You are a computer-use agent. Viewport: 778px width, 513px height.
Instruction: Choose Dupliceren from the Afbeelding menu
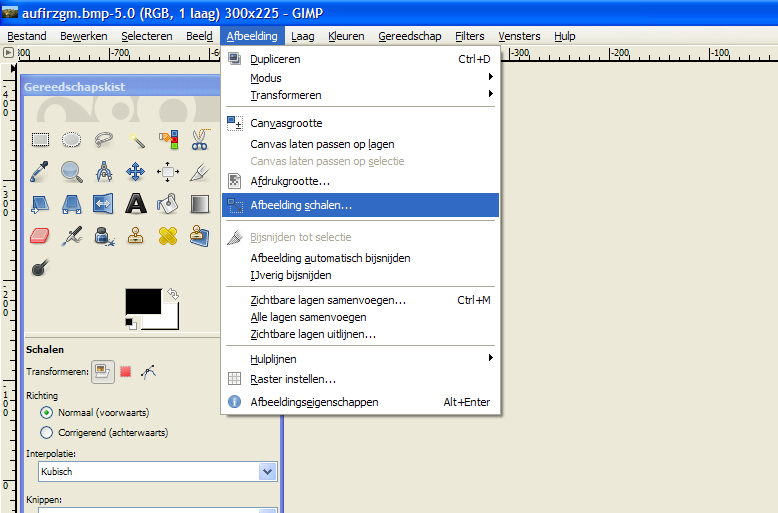360,59
